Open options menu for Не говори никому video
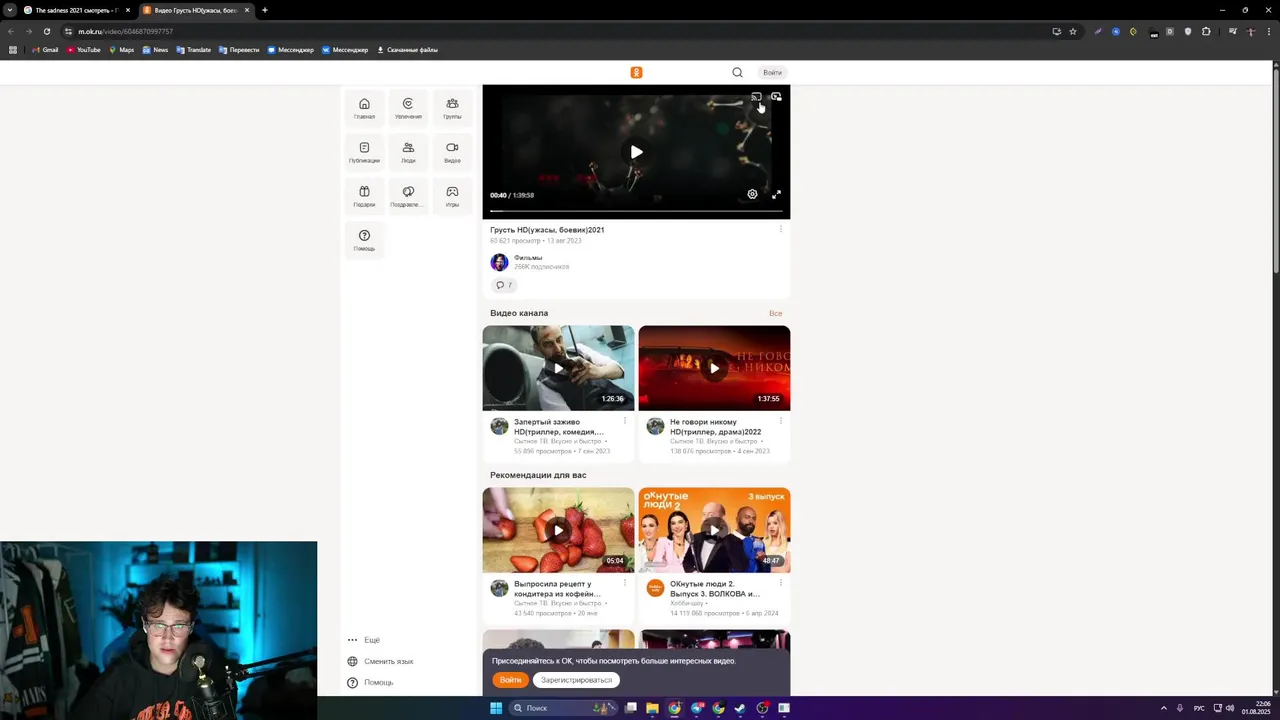Image resolution: width=1280 pixels, height=720 pixels. click(781, 421)
